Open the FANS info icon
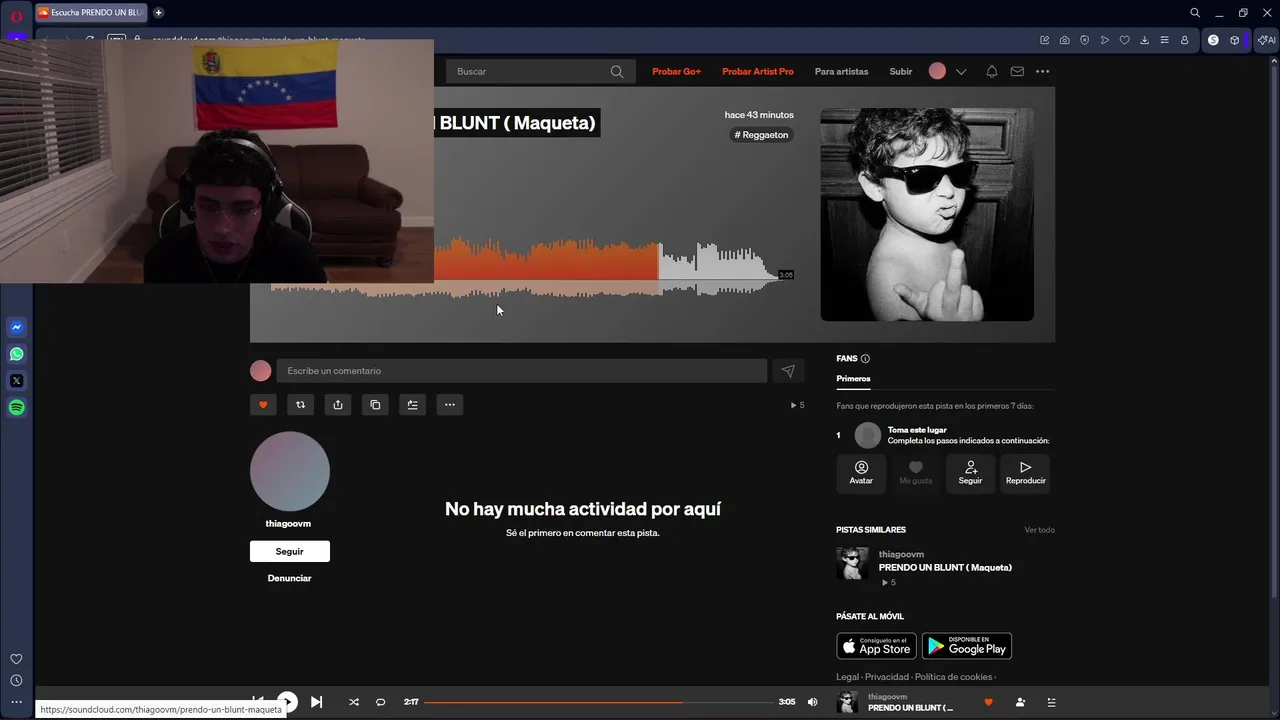The width and height of the screenshot is (1280, 720). pos(865,359)
